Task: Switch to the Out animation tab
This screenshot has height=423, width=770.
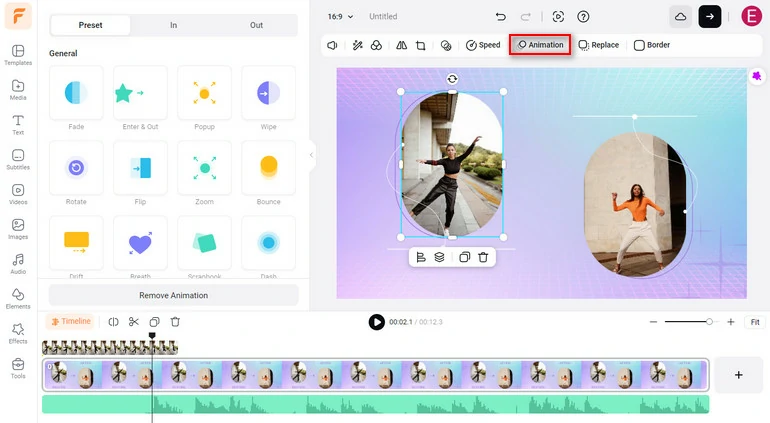Action: pyautogui.click(x=256, y=25)
